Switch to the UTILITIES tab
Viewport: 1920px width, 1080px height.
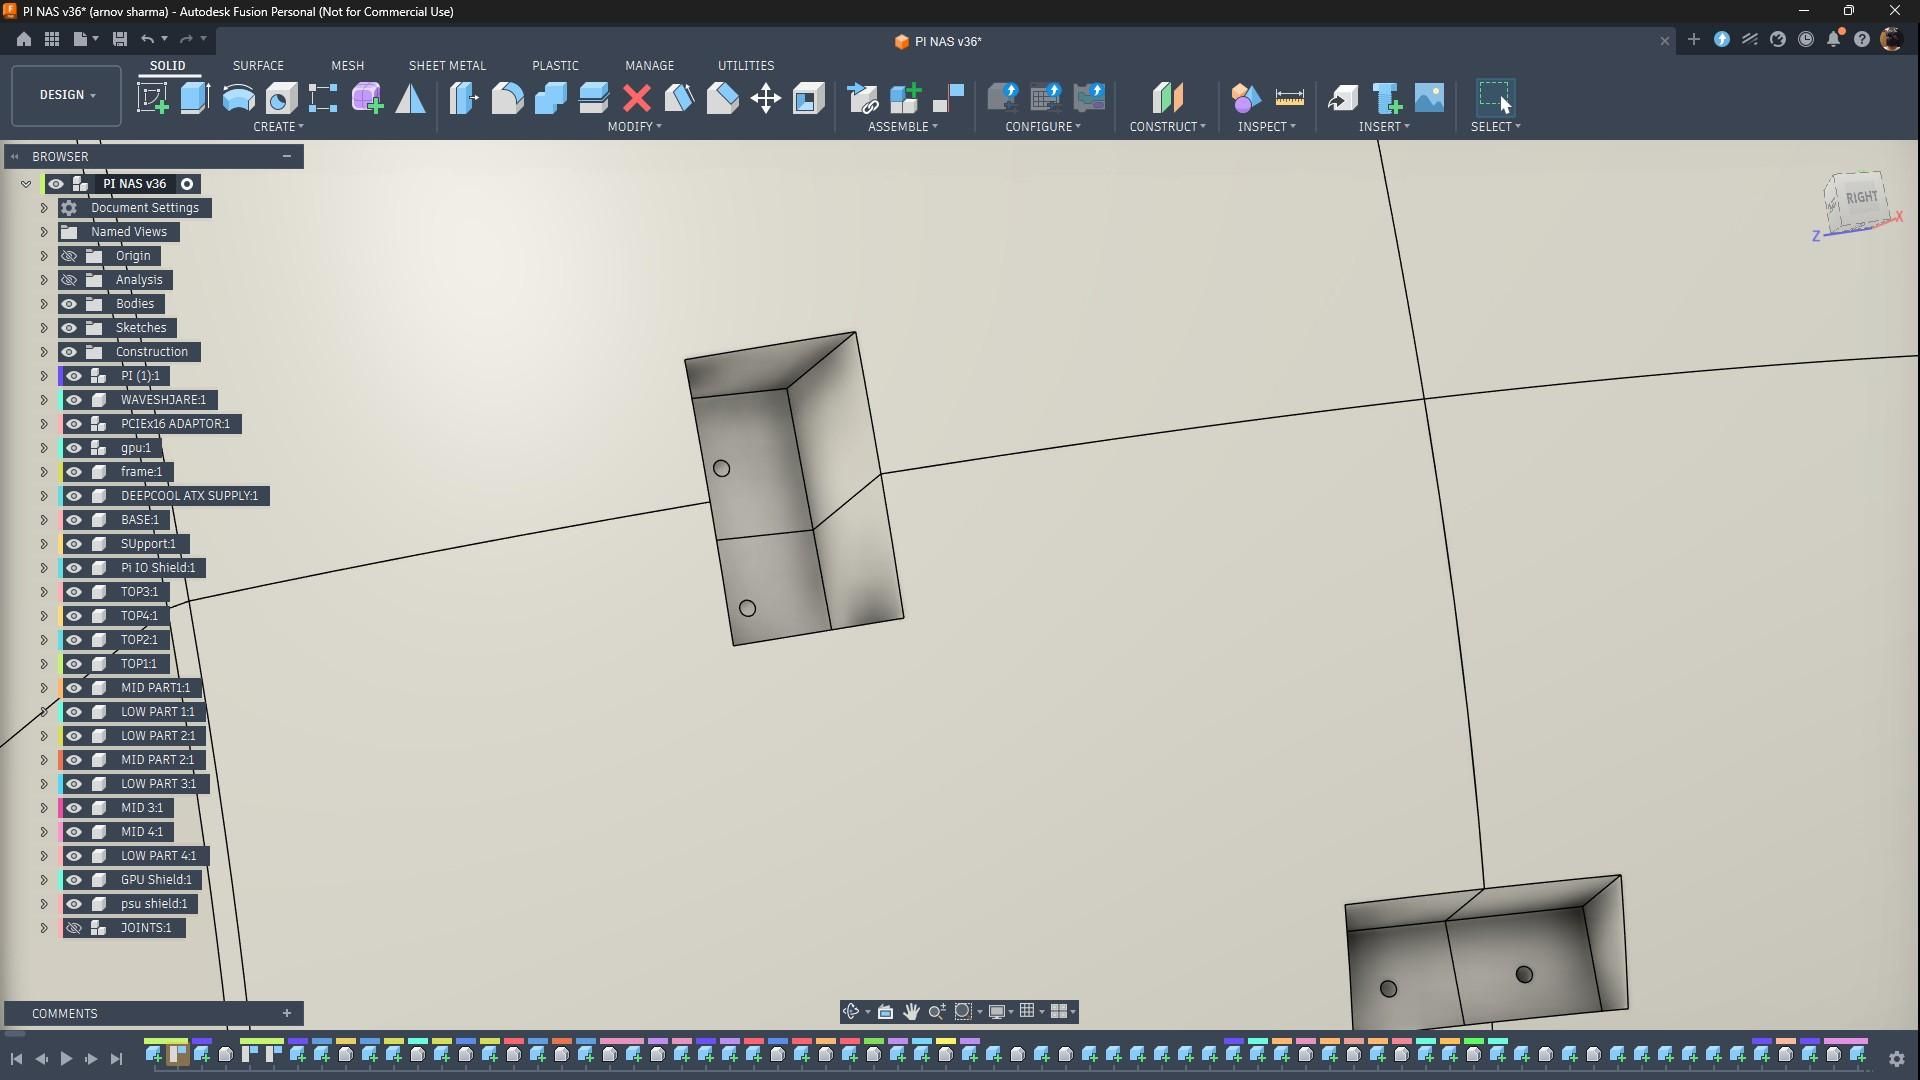(x=746, y=66)
